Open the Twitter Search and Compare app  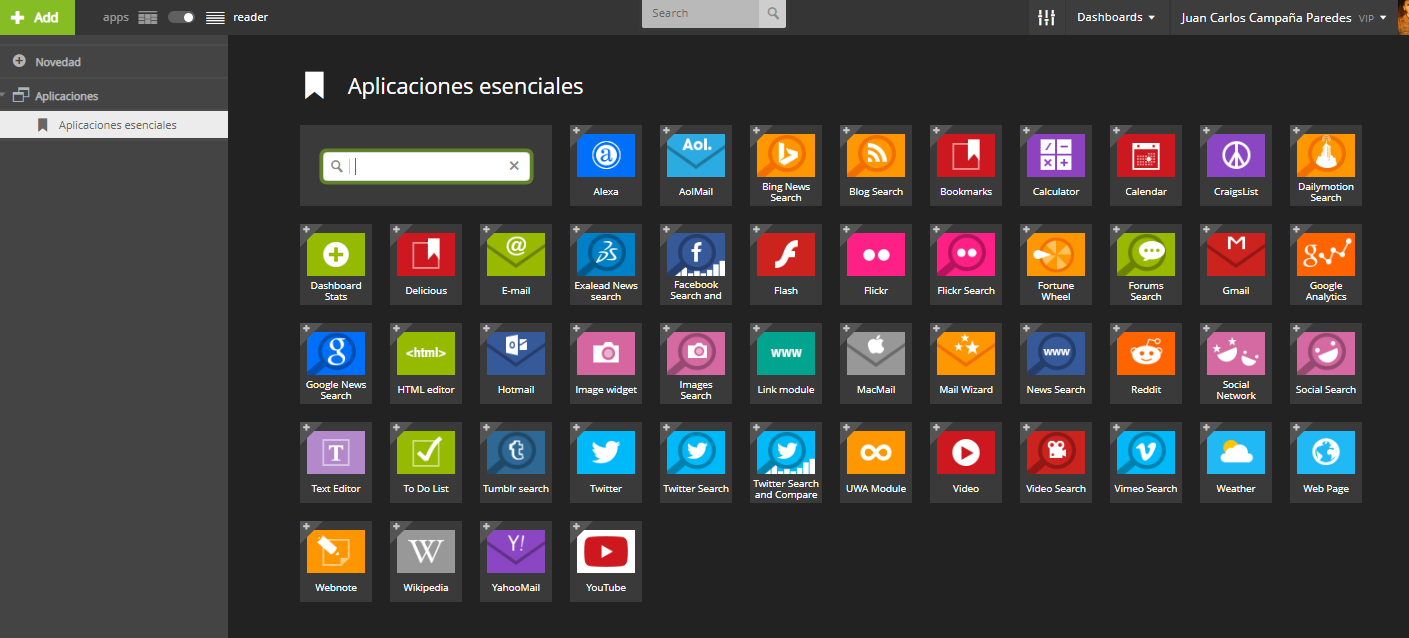tap(786, 462)
